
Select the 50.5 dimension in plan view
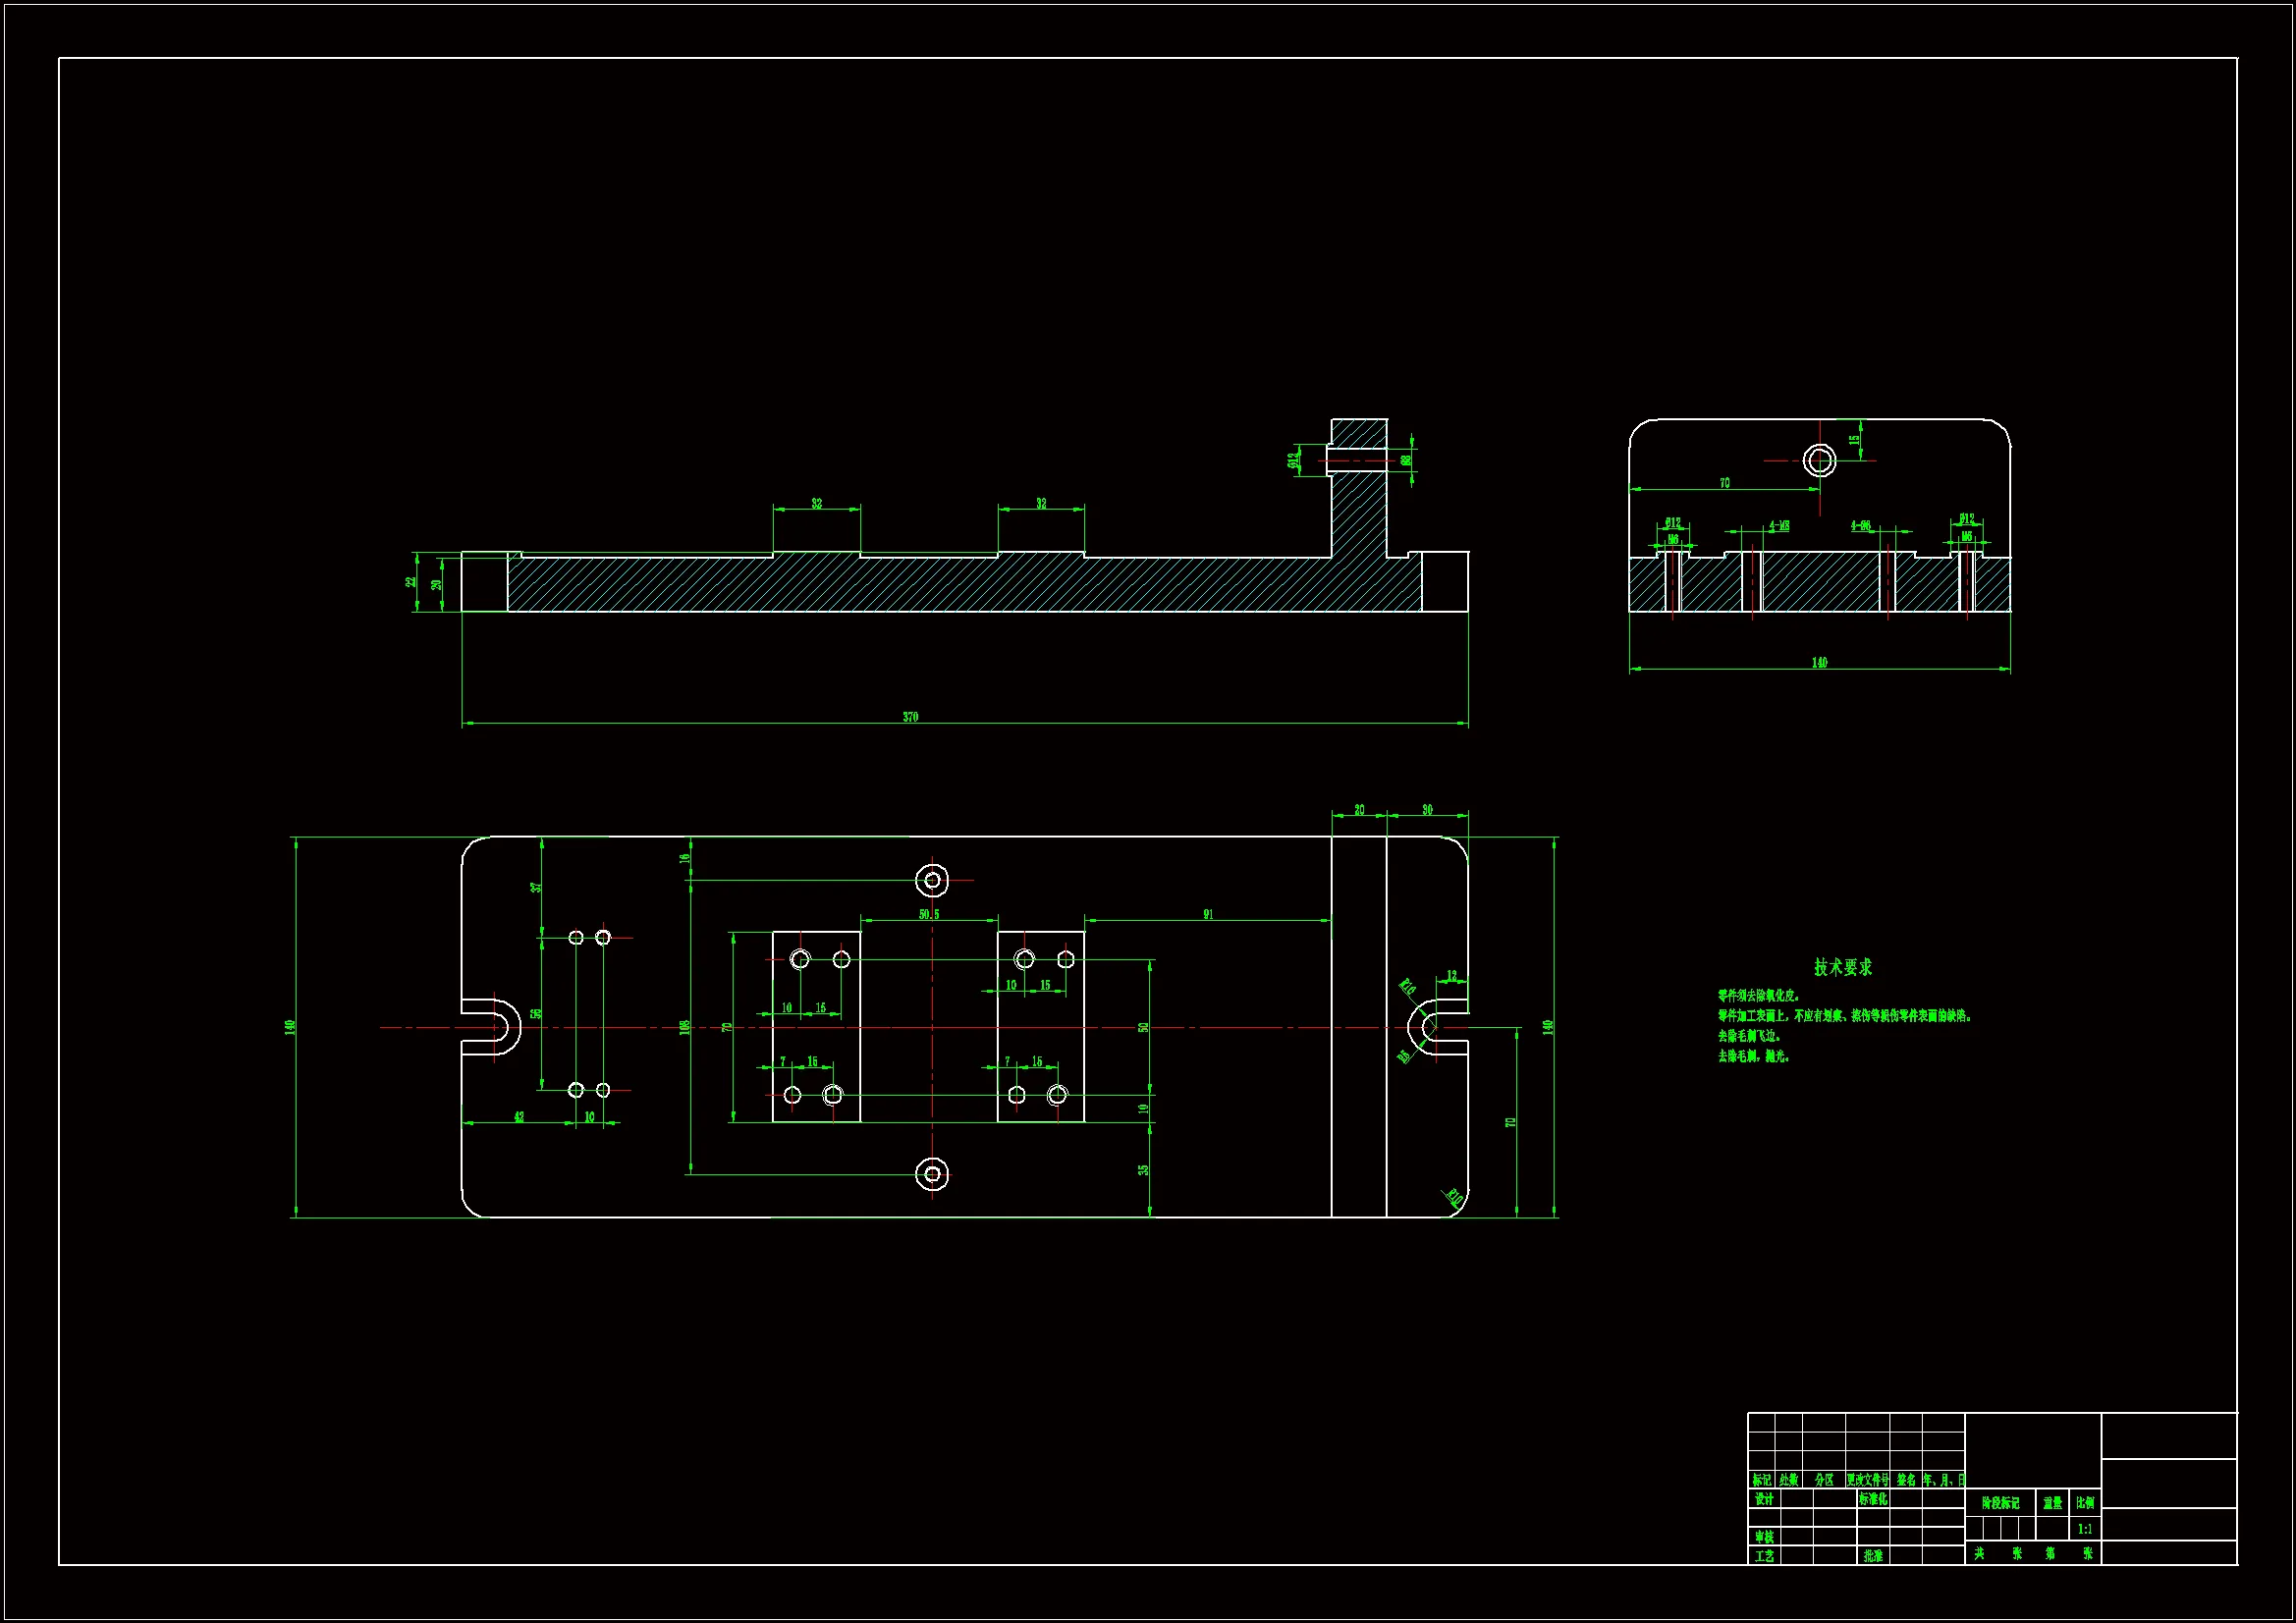(x=929, y=914)
